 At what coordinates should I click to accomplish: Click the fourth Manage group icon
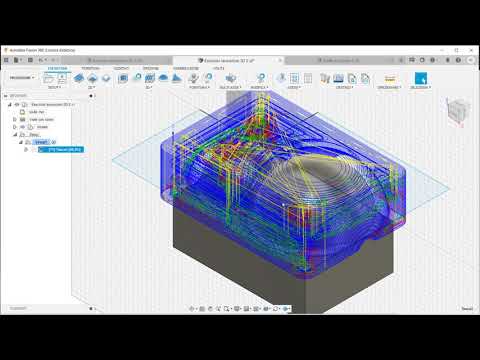(365, 79)
